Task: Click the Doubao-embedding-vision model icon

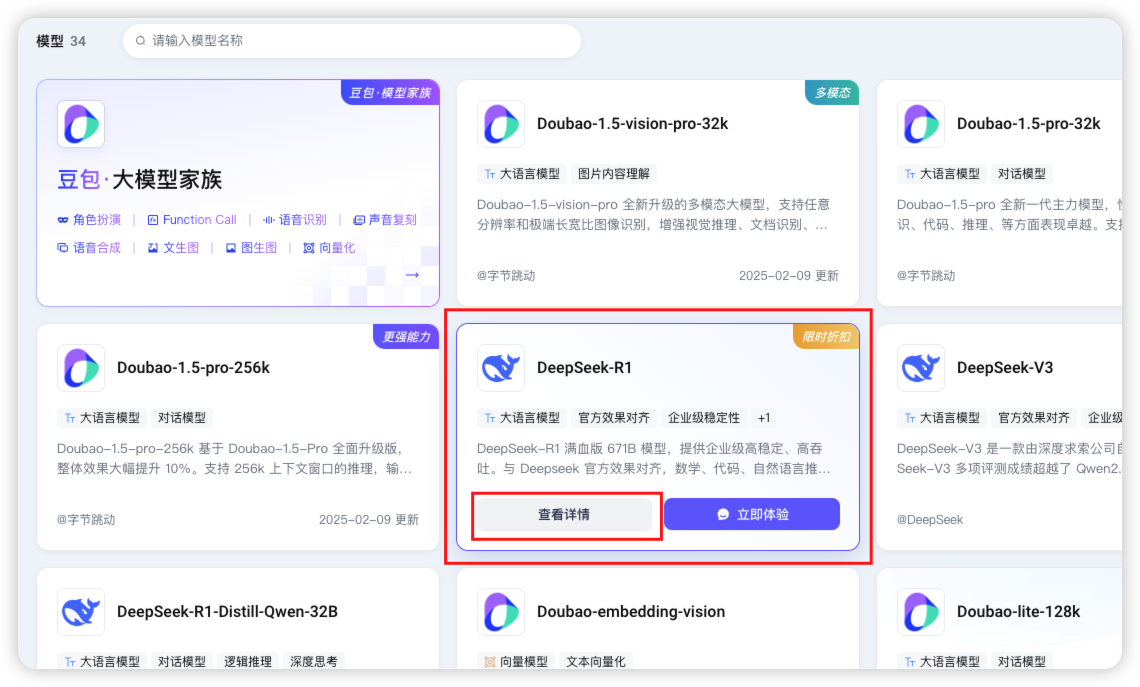Action: coord(501,612)
